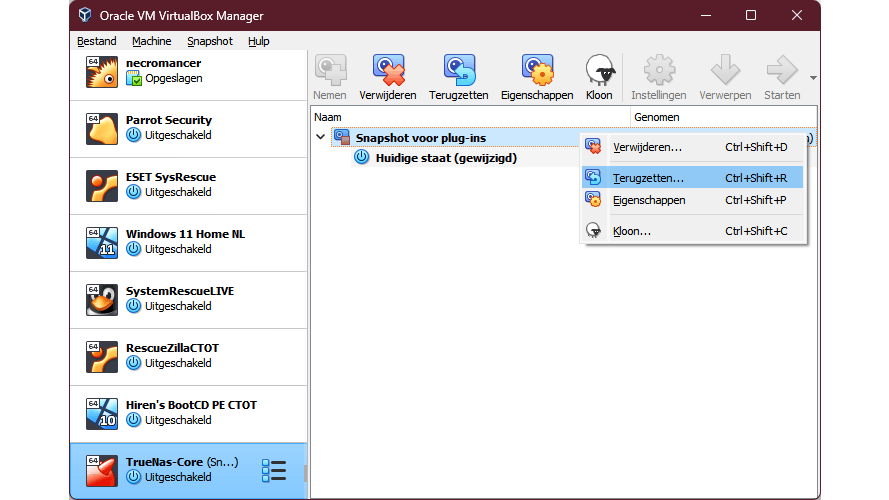Click the Verwijderen snapshot toolbar icon
Screen dimensions: 889x500
pyautogui.click(x=388, y=70)
